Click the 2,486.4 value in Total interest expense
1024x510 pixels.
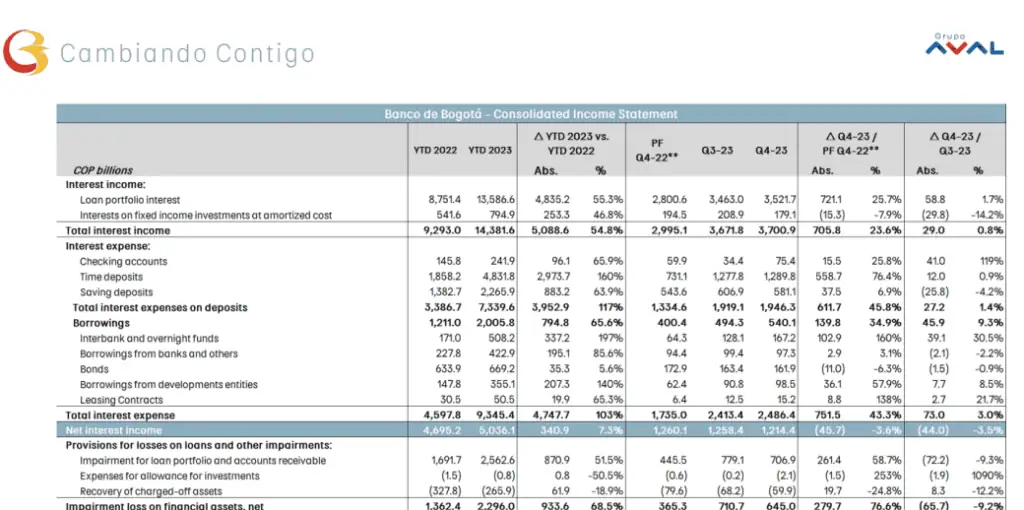coord(777,415)
